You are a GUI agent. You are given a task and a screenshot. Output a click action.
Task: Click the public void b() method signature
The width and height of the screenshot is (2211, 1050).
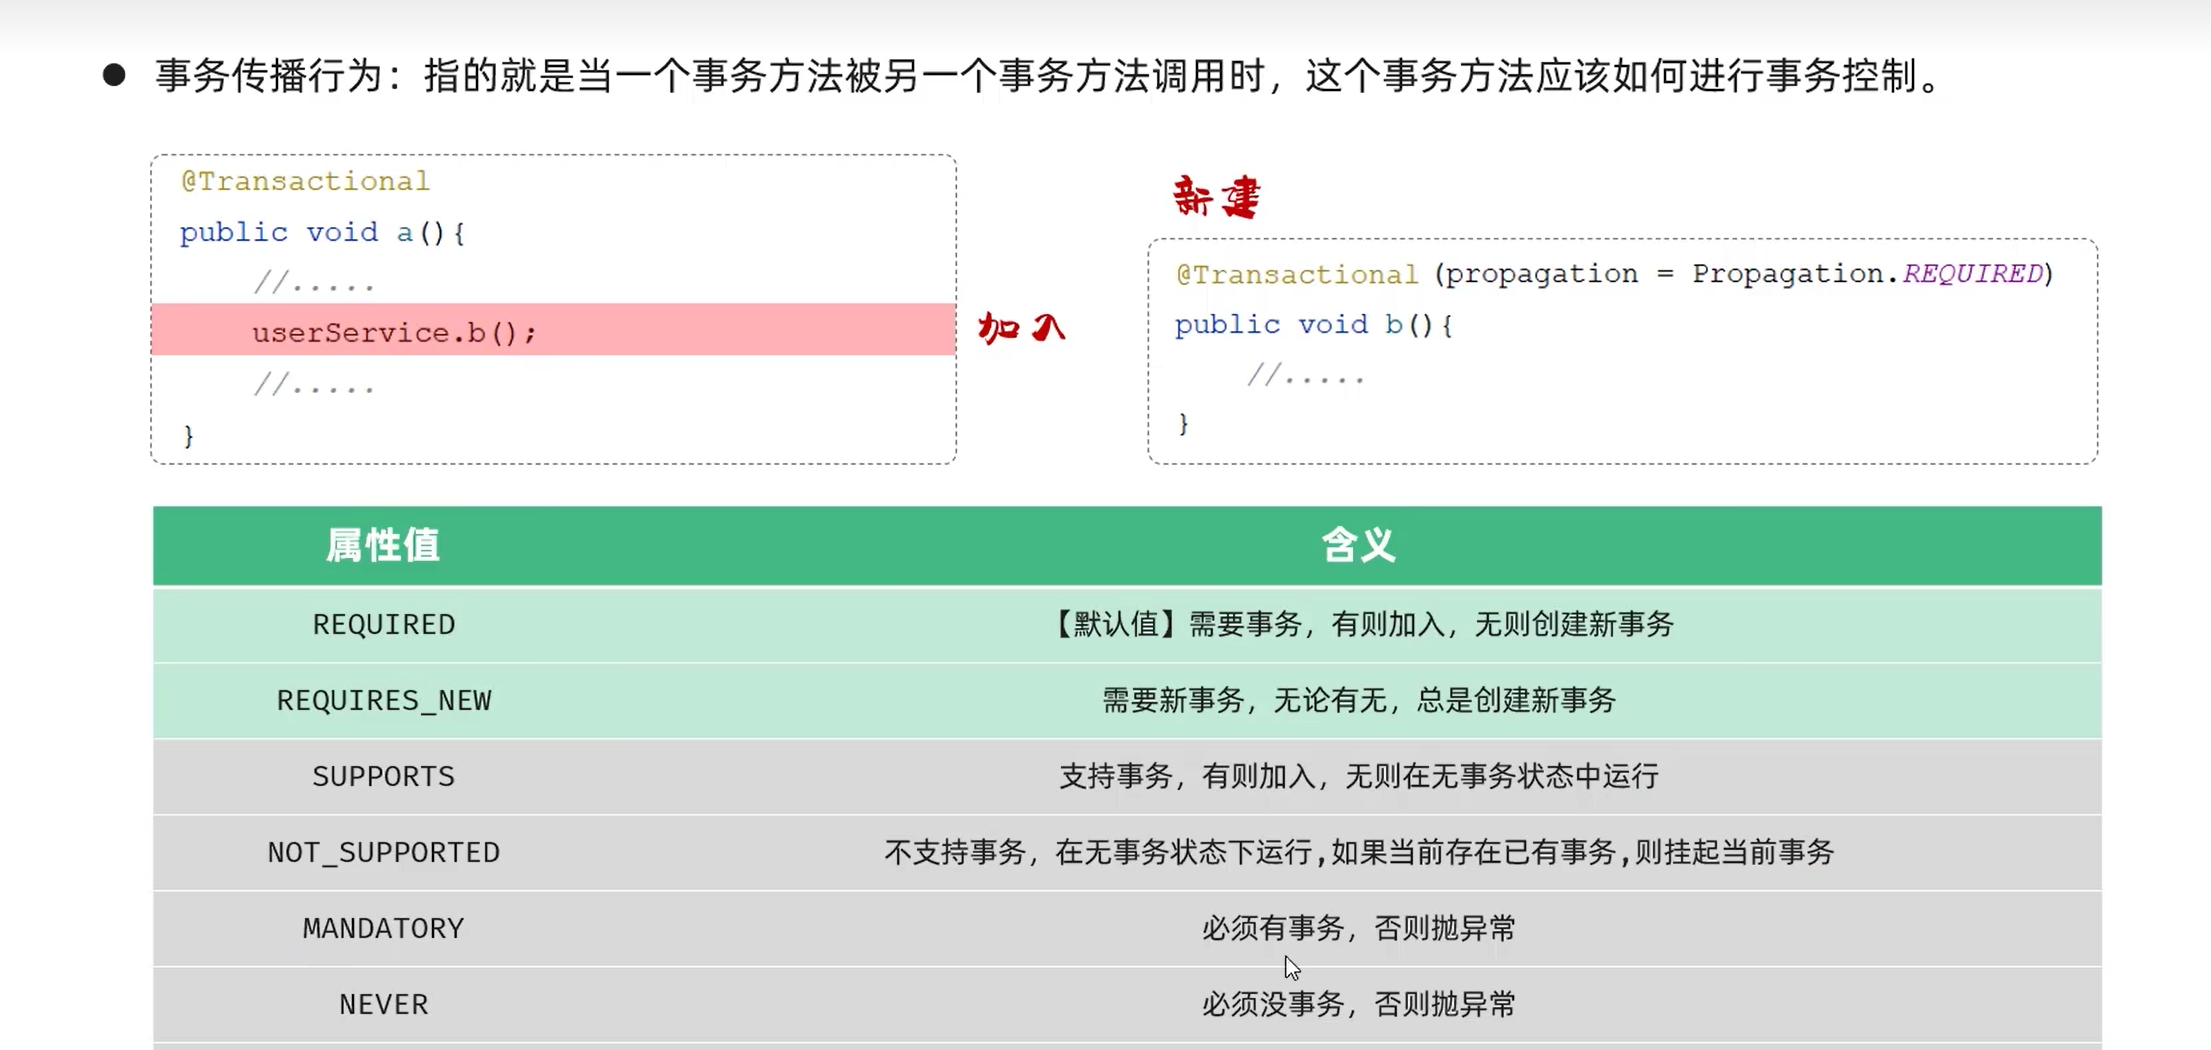[1313, 325]
